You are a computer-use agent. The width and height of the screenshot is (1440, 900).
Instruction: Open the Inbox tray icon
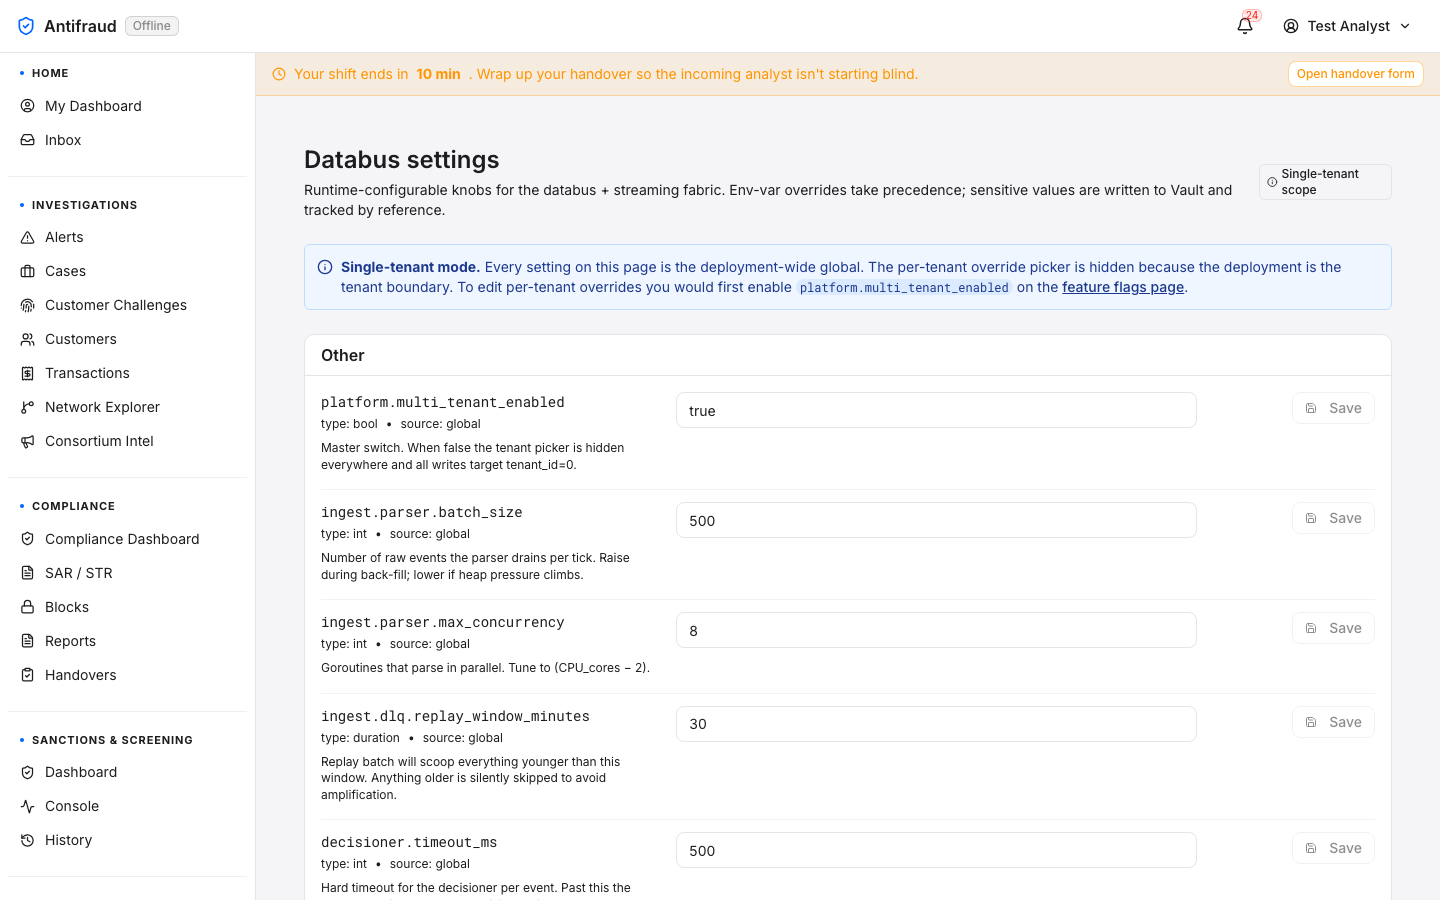(28, 140)
